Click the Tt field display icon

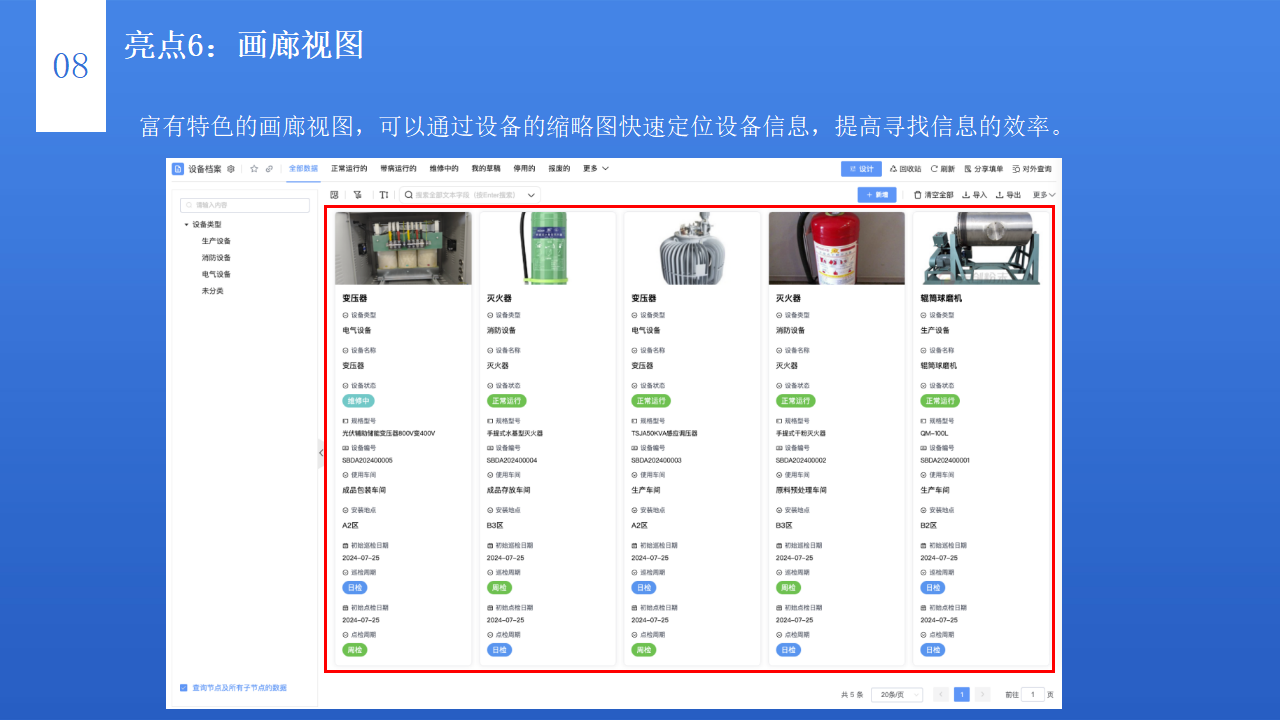[x=384, y=195]
